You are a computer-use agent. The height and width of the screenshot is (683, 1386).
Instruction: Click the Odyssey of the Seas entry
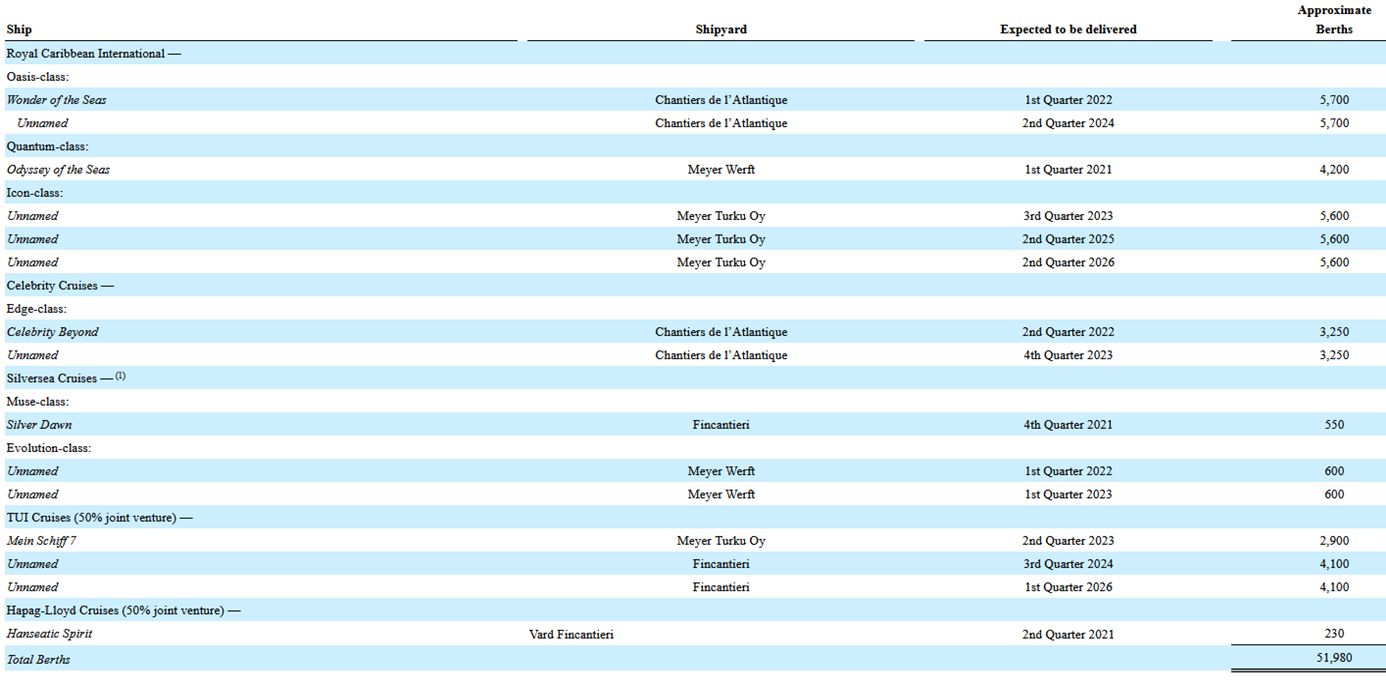[58, 170]
